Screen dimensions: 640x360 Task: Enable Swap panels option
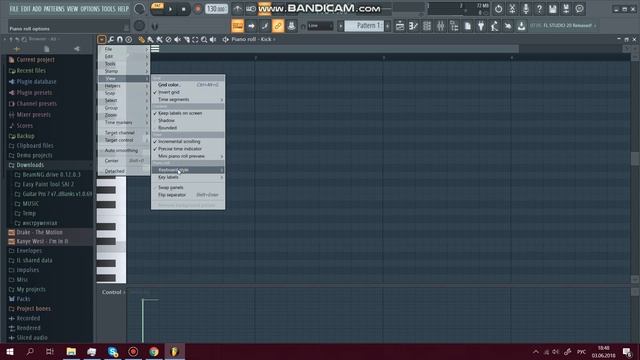(x=188, y=187)
